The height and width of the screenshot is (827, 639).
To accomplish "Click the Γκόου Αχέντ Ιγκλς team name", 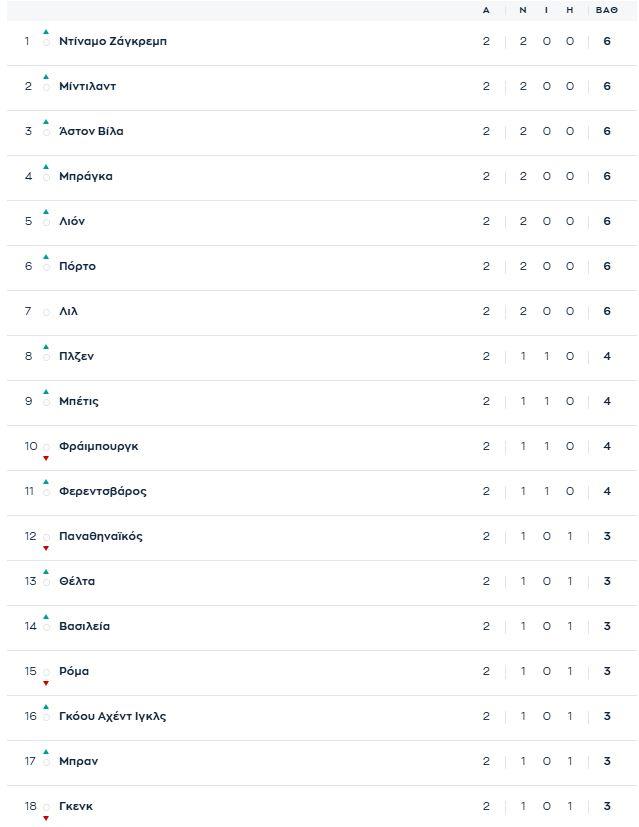I will click(112, 716).
